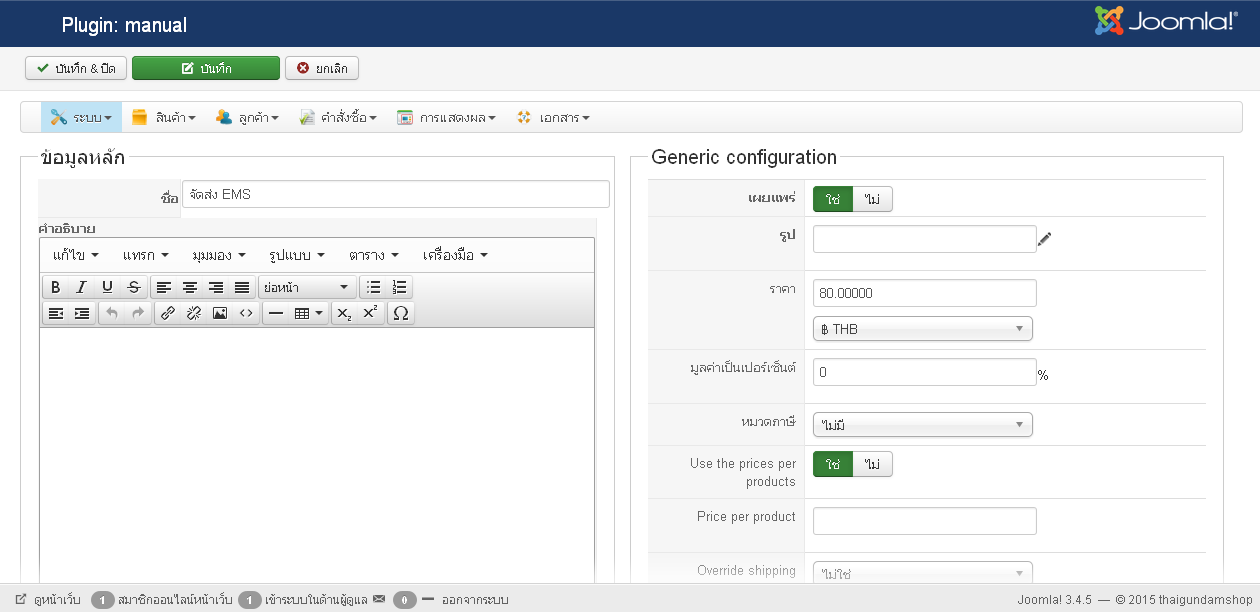Set เผยแพร่ (published) to ไม่

click(x=872, y=199)
